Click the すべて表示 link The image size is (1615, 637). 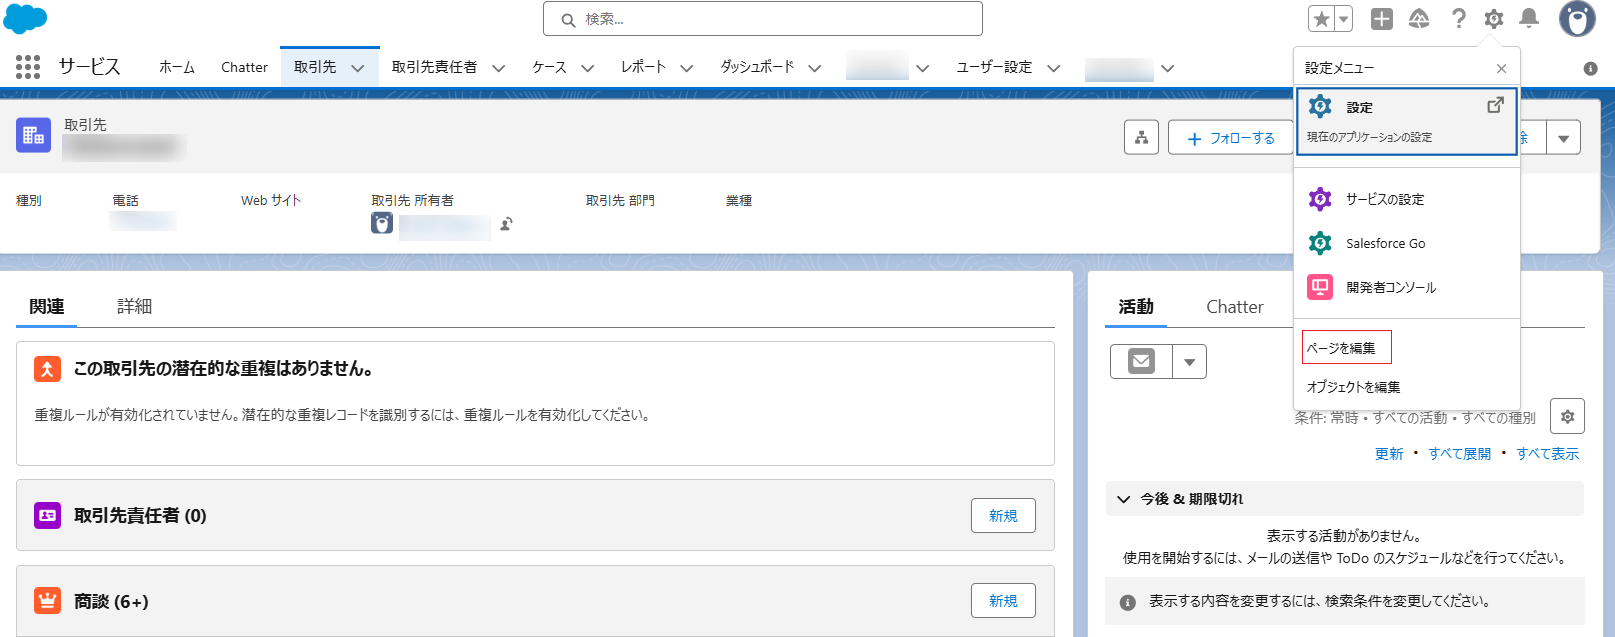coord(1547,453)
